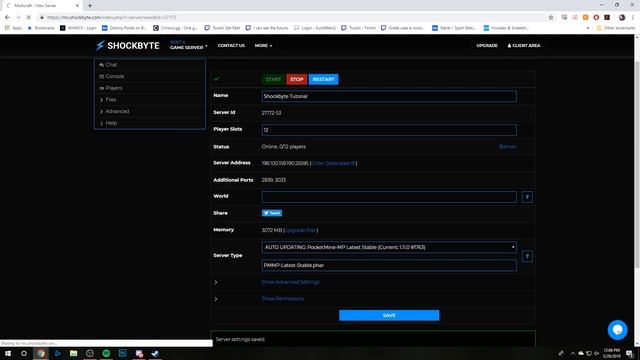The width and height of the screenshot is (640, 360).
Task: Open the Contact Us nav item
Action: [x=231, y=45]
